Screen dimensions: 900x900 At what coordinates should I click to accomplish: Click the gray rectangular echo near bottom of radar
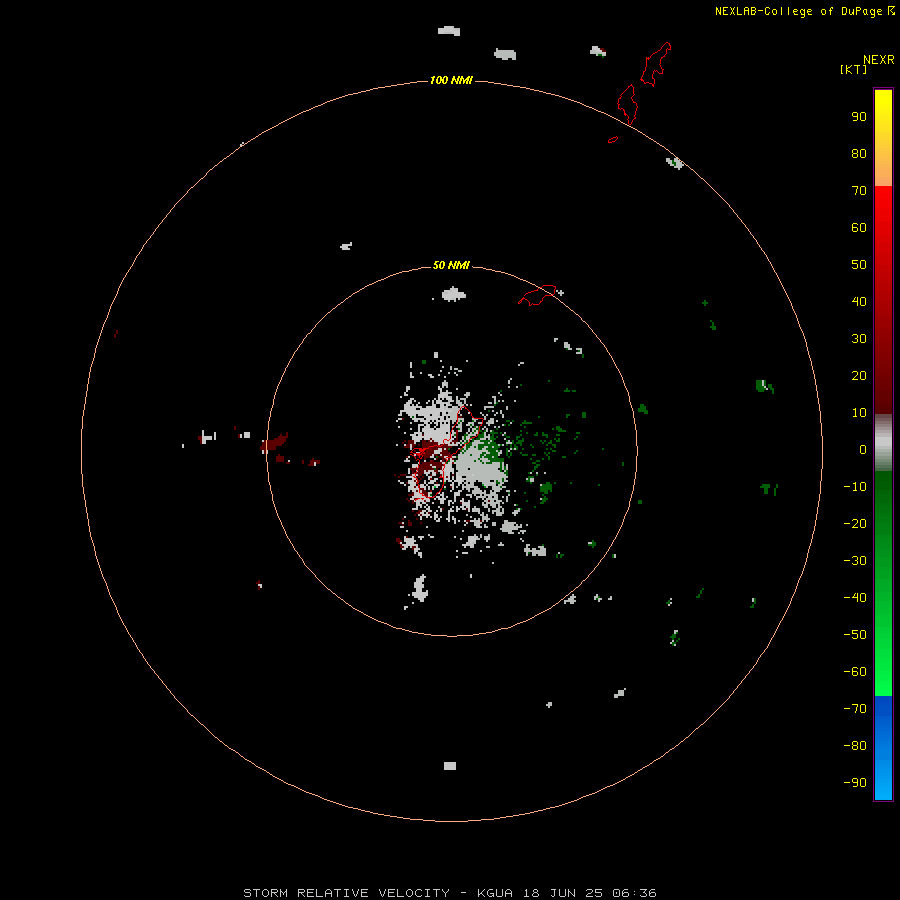tap(450, 766)
